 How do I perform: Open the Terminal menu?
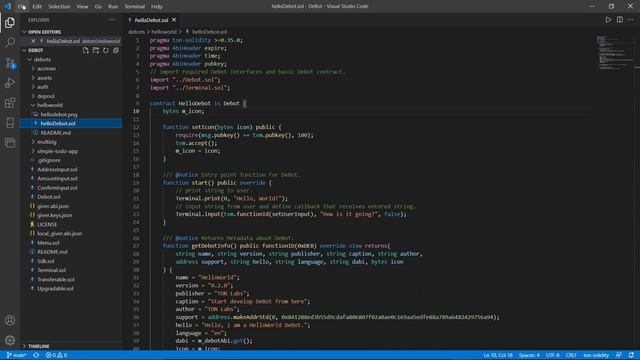tap(134, 6)
